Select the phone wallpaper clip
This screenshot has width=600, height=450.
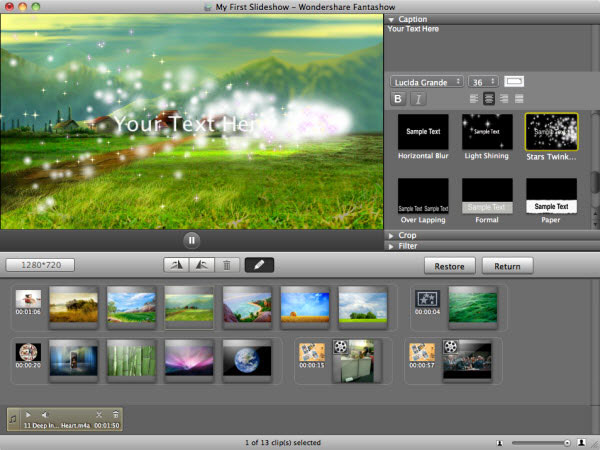pyautogui.click(x=74, y=360)
